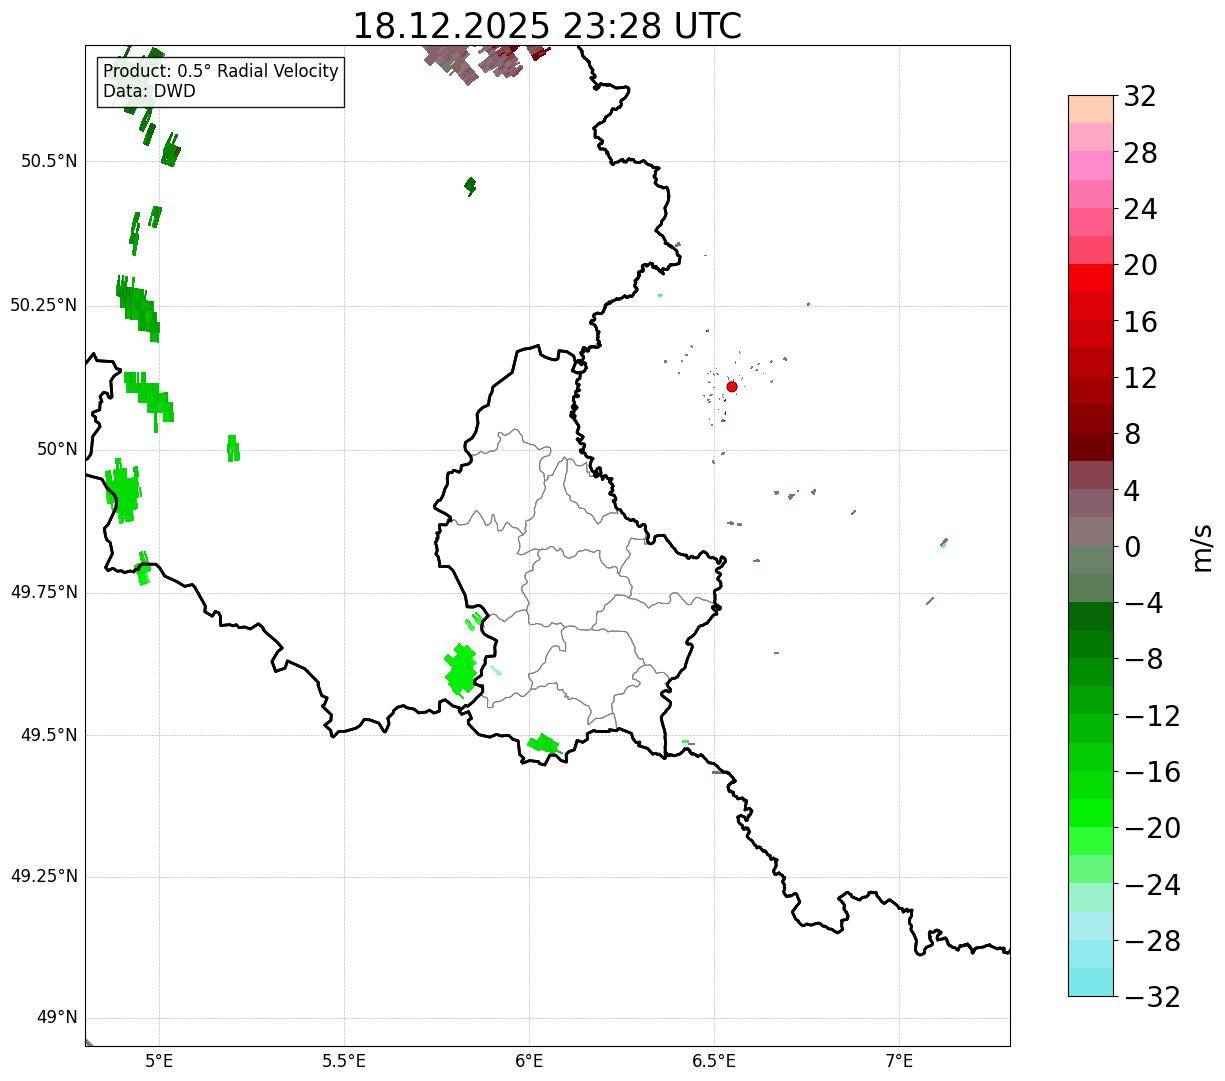Click the 12 colorbar tick label
The width and height of the screenshot is (1225, 1081).
click(1140, 378)
